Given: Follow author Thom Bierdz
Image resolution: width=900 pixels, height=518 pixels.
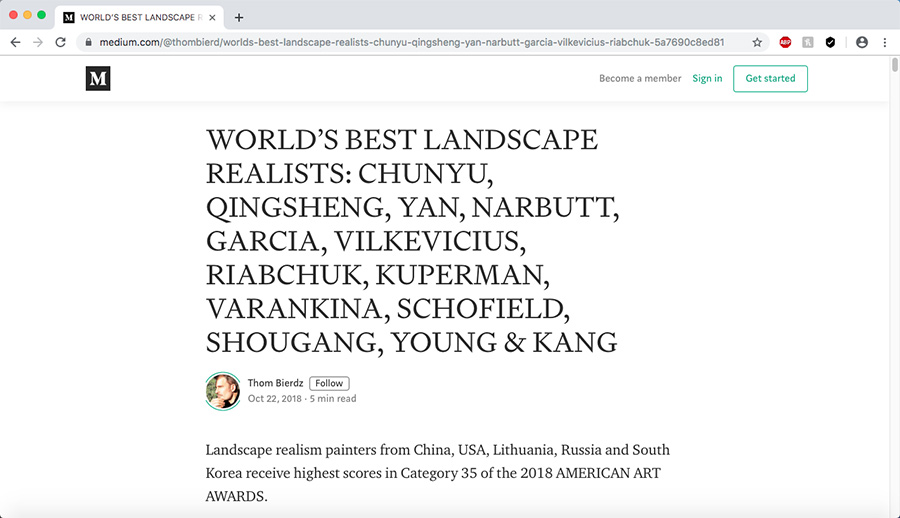Looking at the screenshot, I should 329,383.
